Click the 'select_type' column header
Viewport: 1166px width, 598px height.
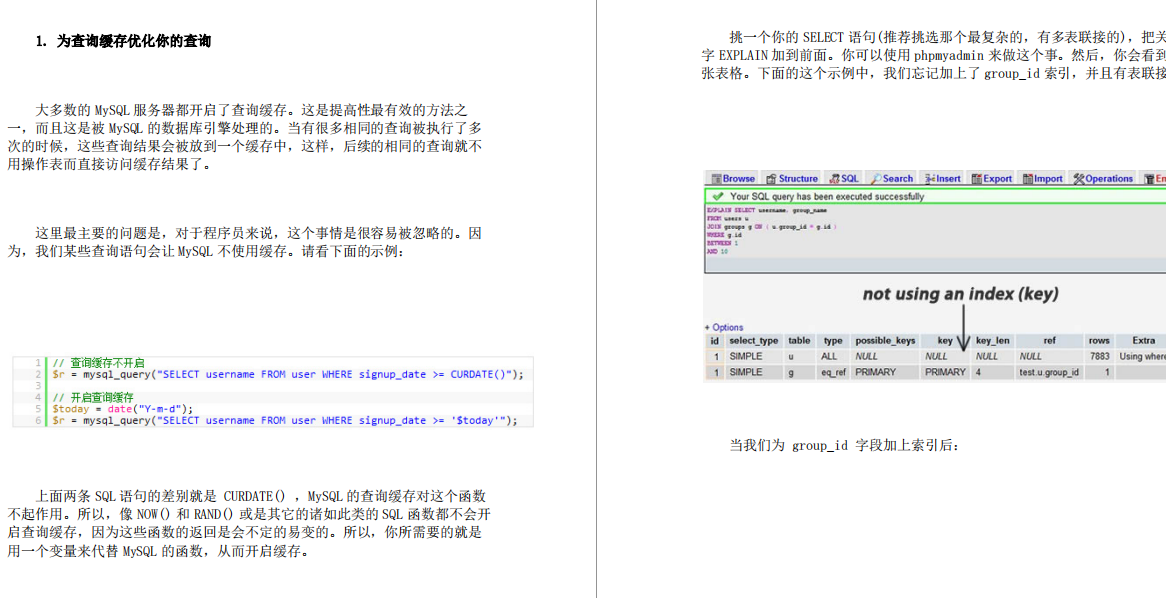click(753, 341)
